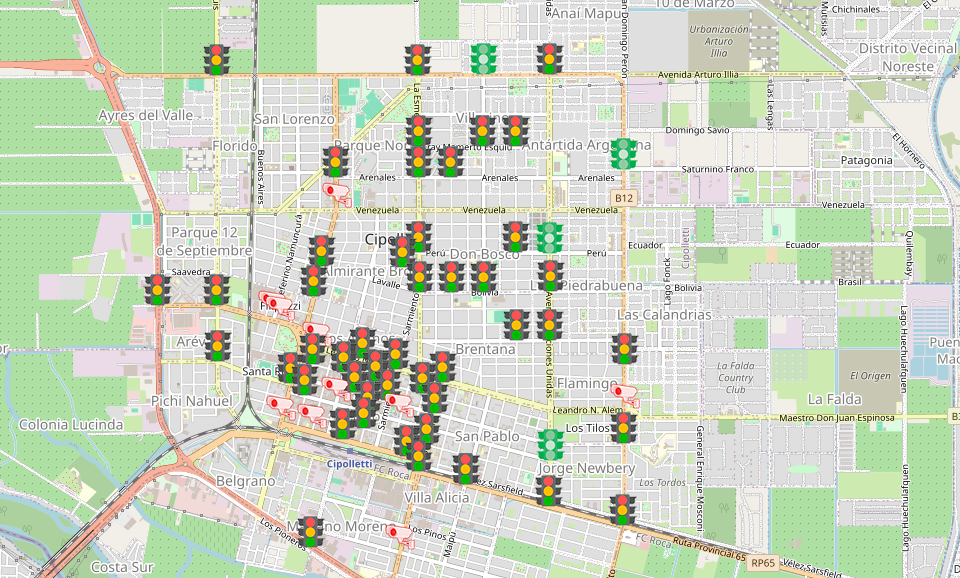Select the camera icon beside Los Pinos street
Viewport: 960px width, 578px height.
coord(400,534)
